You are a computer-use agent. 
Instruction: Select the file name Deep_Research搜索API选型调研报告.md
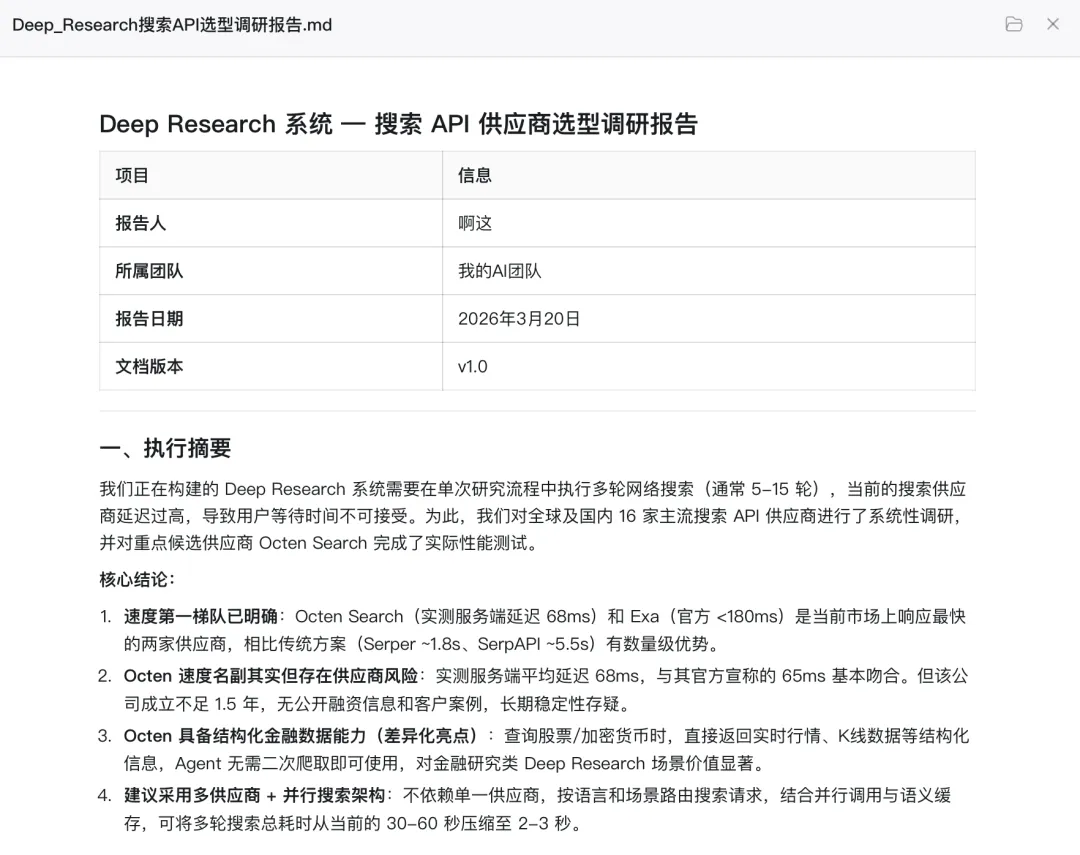(172, 25)
